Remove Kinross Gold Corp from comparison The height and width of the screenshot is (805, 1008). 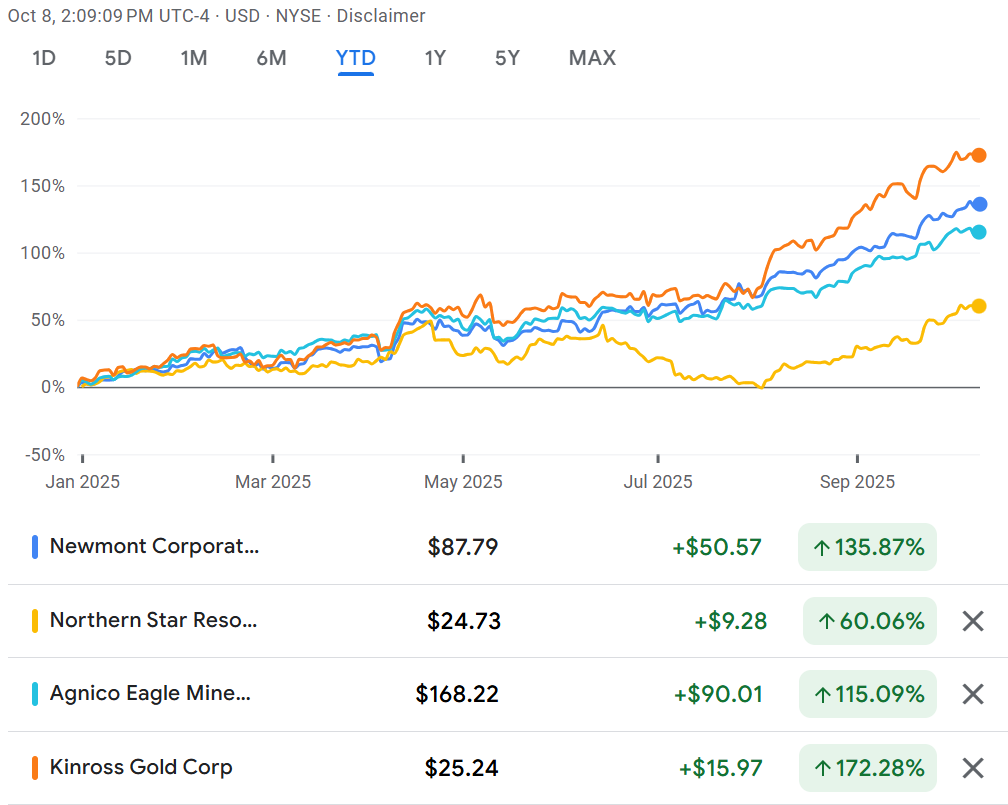[972, 768]
